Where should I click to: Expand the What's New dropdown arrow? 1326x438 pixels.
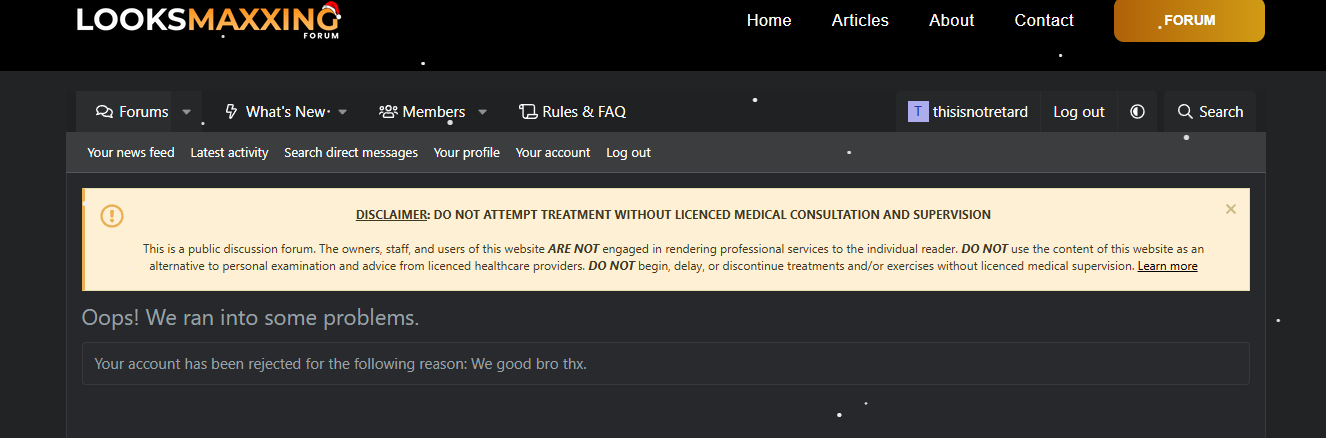[343, 112]
